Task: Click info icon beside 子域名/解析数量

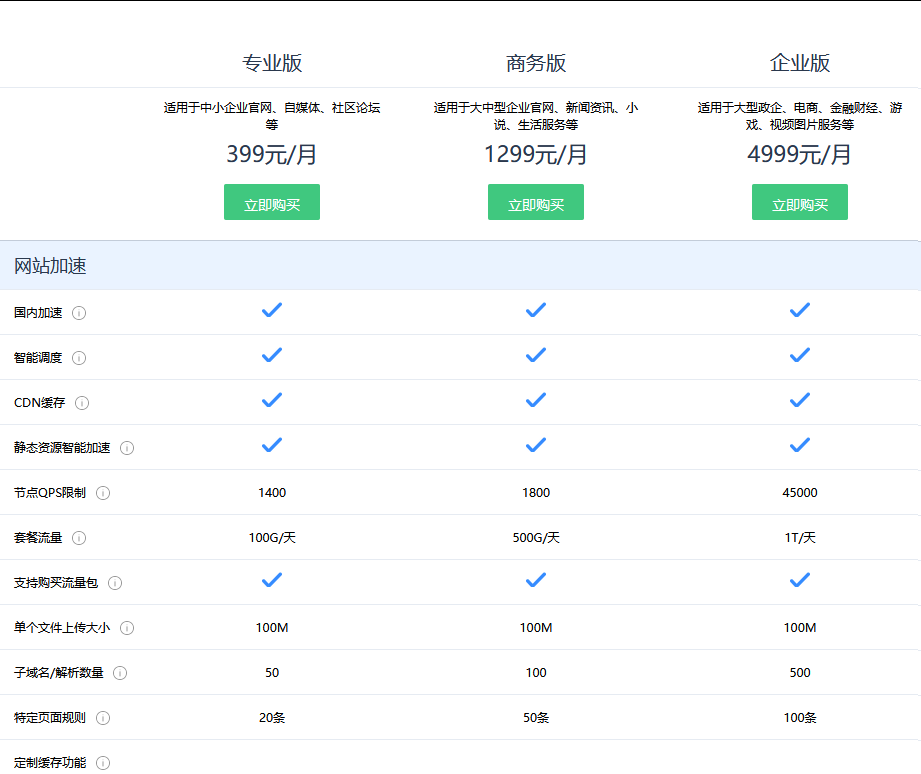Action: coord(120,673)
